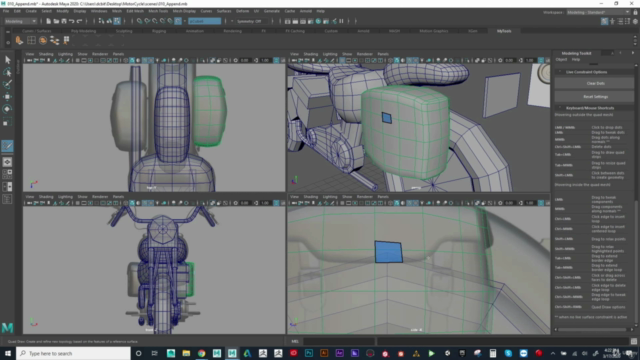Viewport: 640px width, 360px height.
Task: Open Google Chrome from the Windows taskbar
Action: coord(202,353)
